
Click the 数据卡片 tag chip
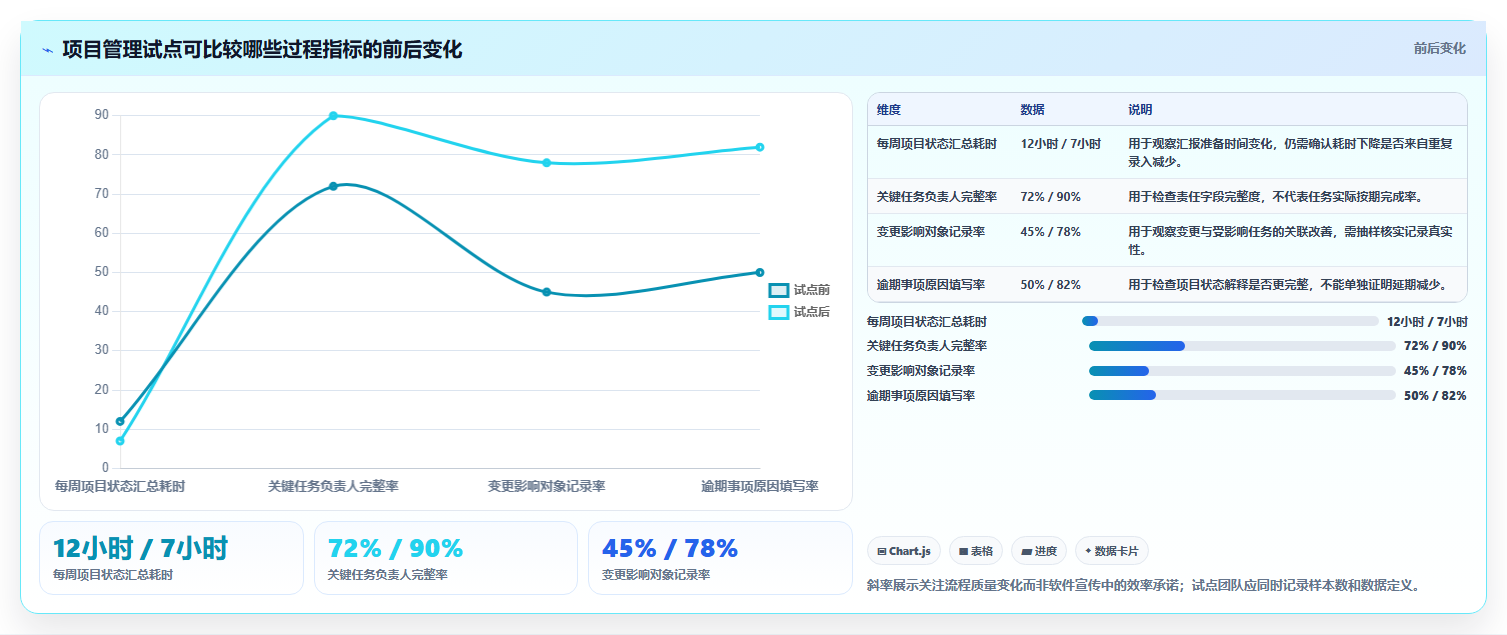tap(1111, 551)
